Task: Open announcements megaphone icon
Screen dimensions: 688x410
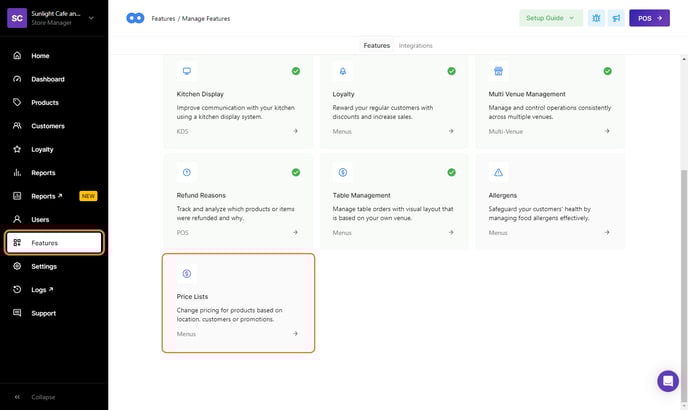Action: coord(616,18)
